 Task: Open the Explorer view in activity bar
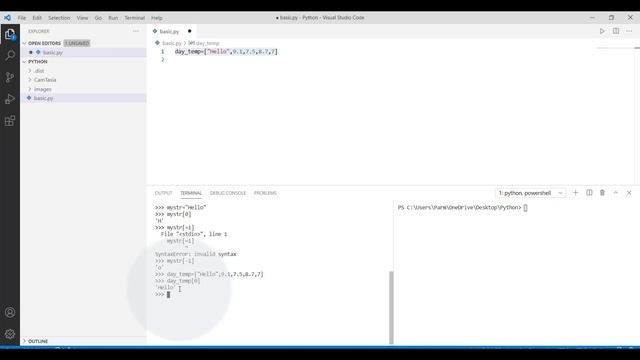pos(10,34)
